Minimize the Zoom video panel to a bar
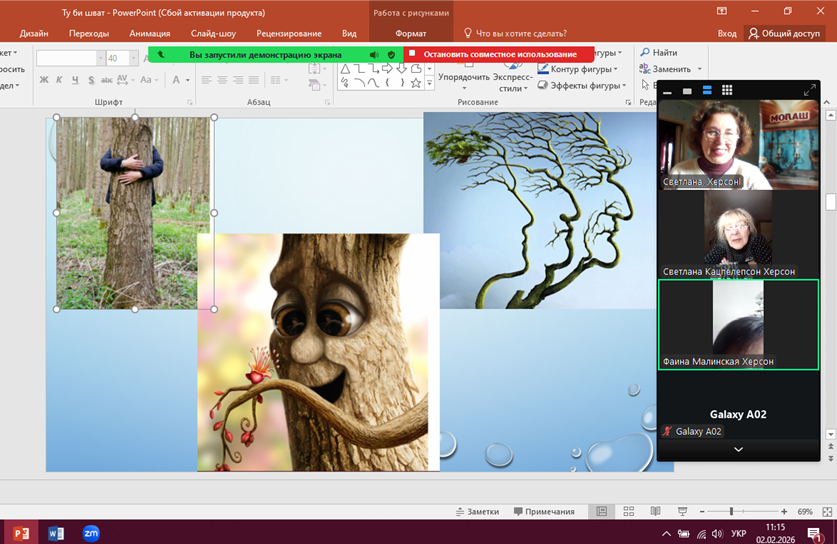Screen dimensions: 837x544 click(x=666, y=90)
